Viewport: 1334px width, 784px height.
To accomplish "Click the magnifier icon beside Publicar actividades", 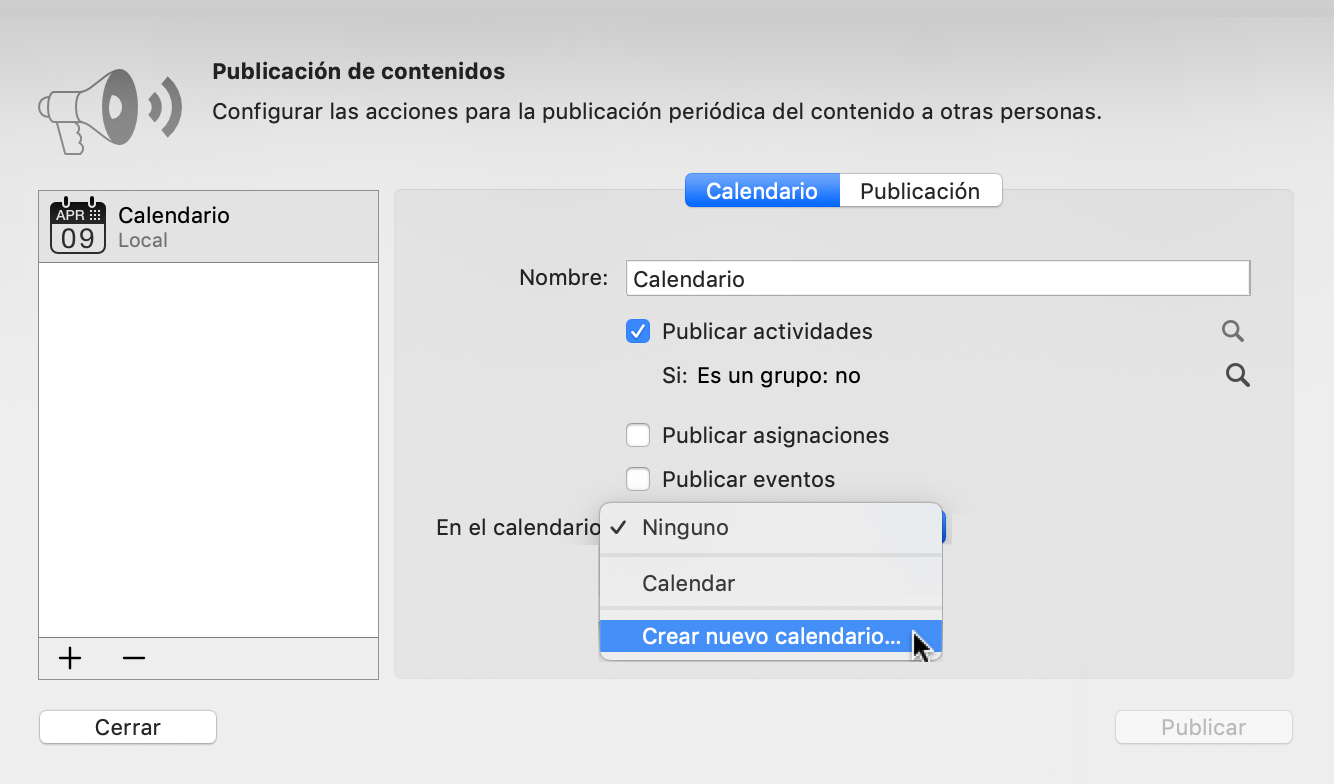I will [x=1232, y=330].
